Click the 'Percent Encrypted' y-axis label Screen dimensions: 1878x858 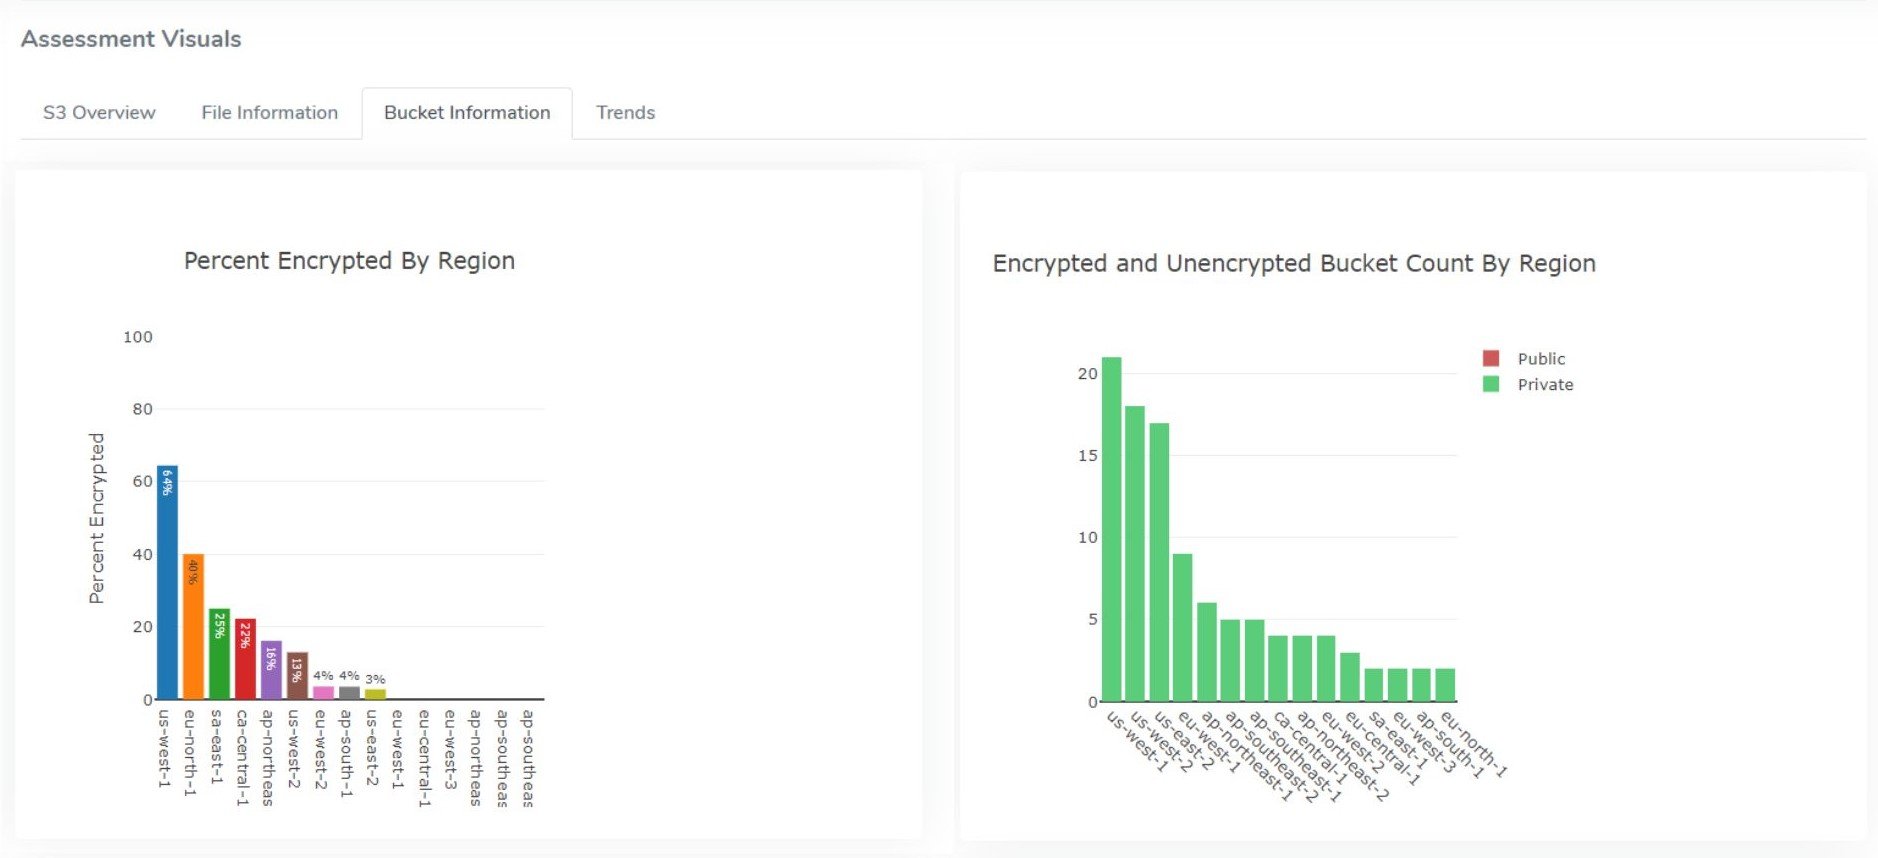coord(97,518)
